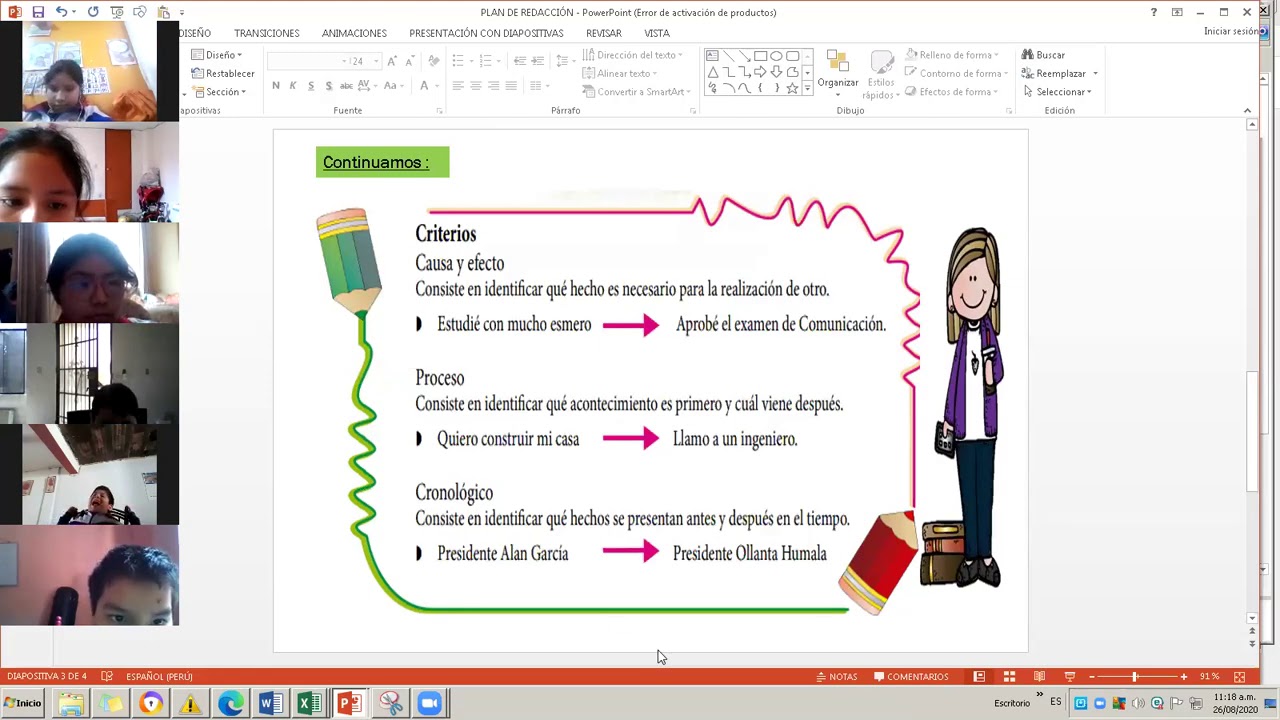
Task: Open the Sección dropdown
Action: (x=219, y=92)
